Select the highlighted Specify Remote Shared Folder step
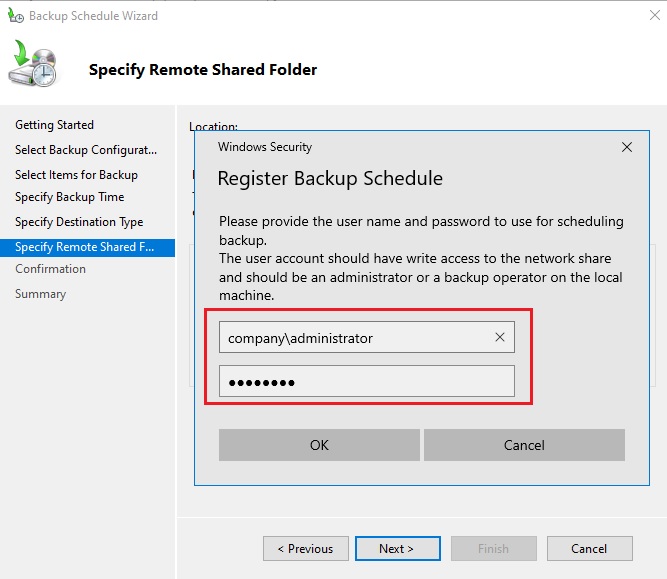This screenshot has width=667, height=579. point(86,247)
